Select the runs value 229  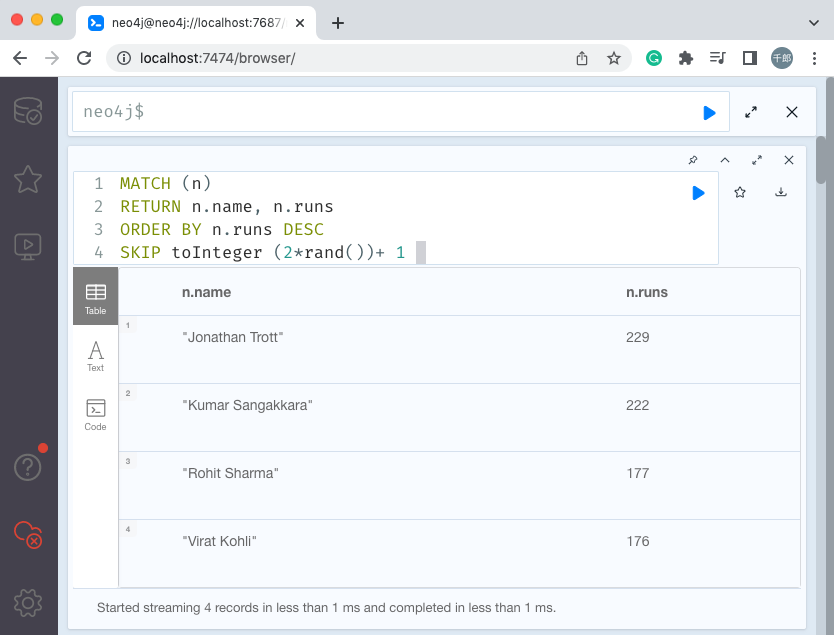(x=637, y=337)
